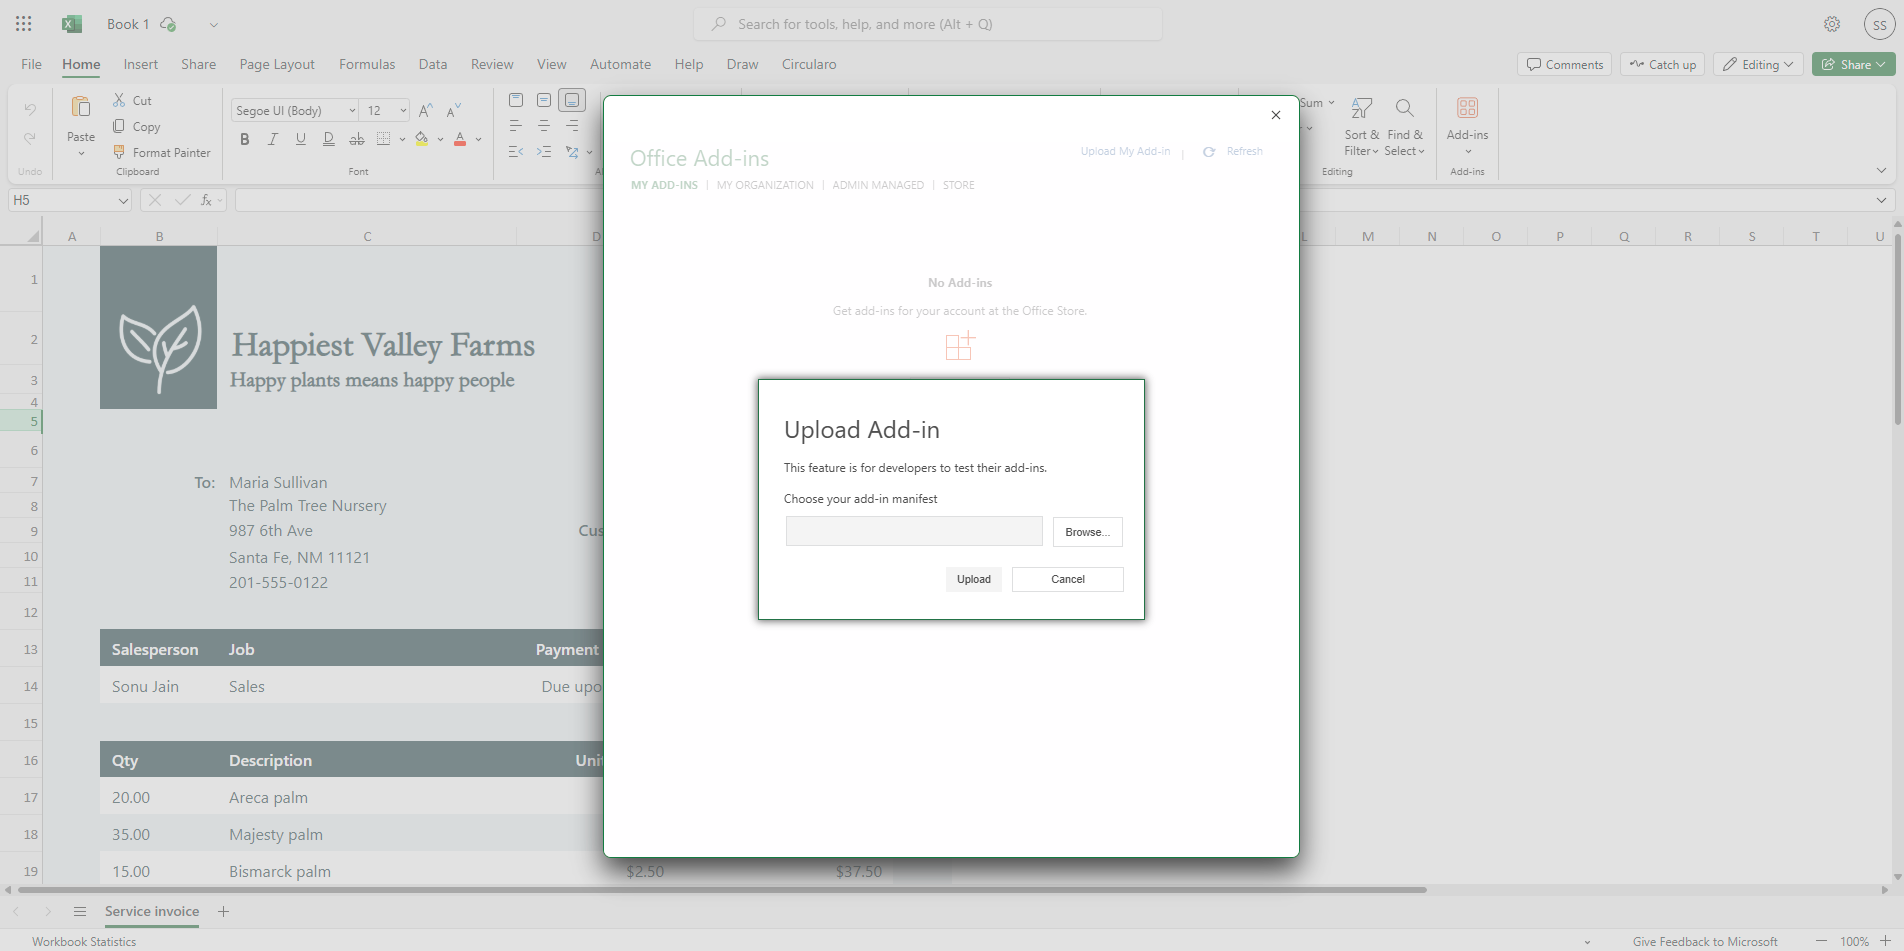This screenshot has width=1904, height=951.
Task: Expand the border style options chevron
Action: click(403, 139)
